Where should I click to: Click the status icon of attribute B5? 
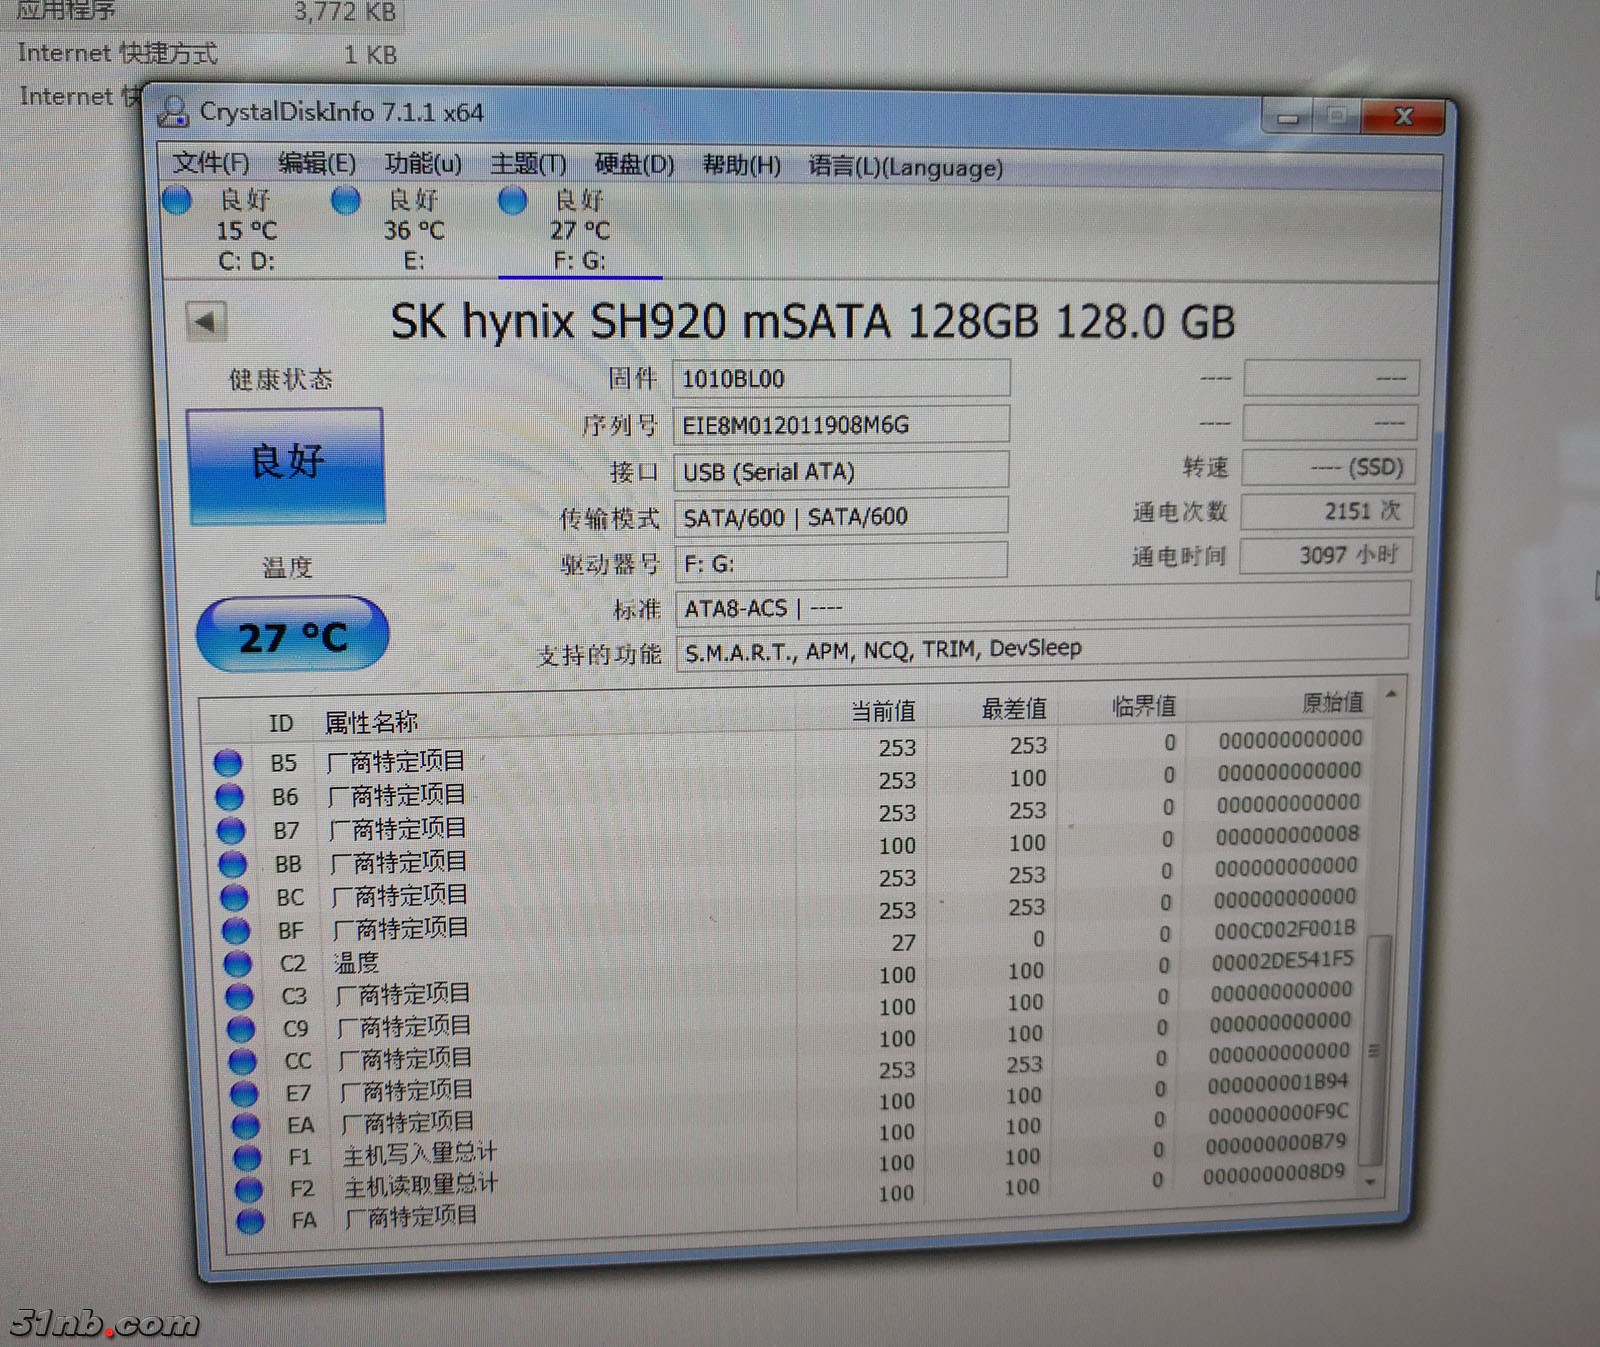click(228, 763)
